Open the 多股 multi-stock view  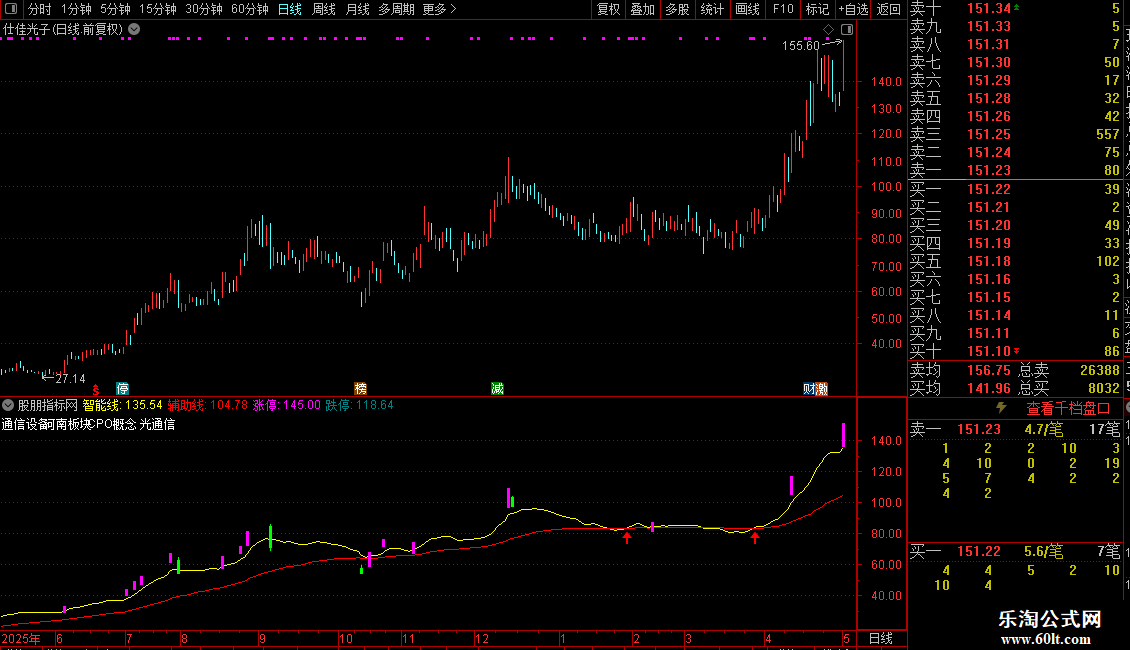click(677, 9)
